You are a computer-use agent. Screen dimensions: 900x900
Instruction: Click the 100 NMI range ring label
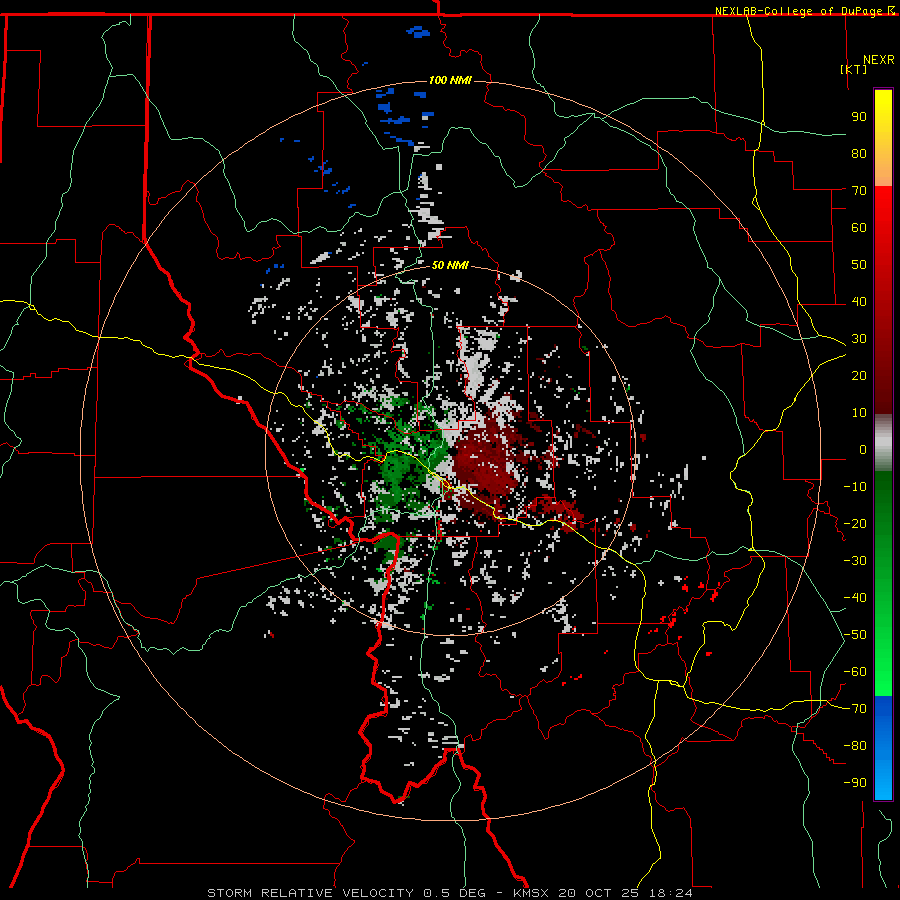[449, 80]
